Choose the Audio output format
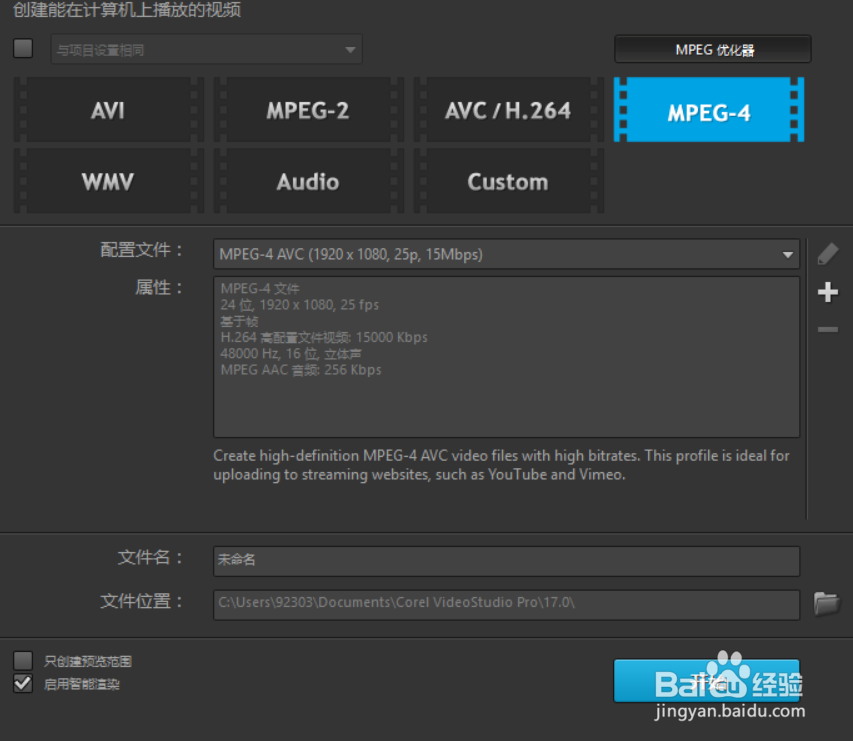 (x=308, y=181)
